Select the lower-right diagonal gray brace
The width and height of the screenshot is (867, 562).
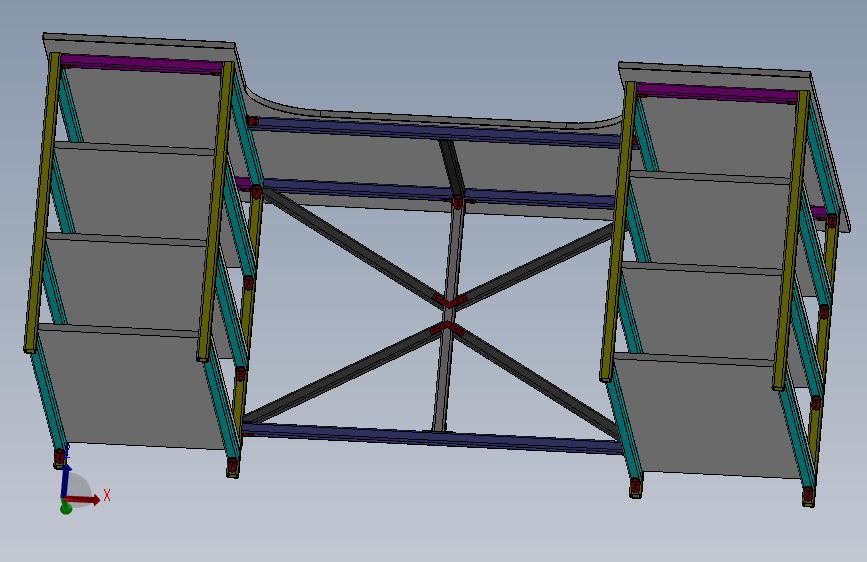click(x=536, y=382)
